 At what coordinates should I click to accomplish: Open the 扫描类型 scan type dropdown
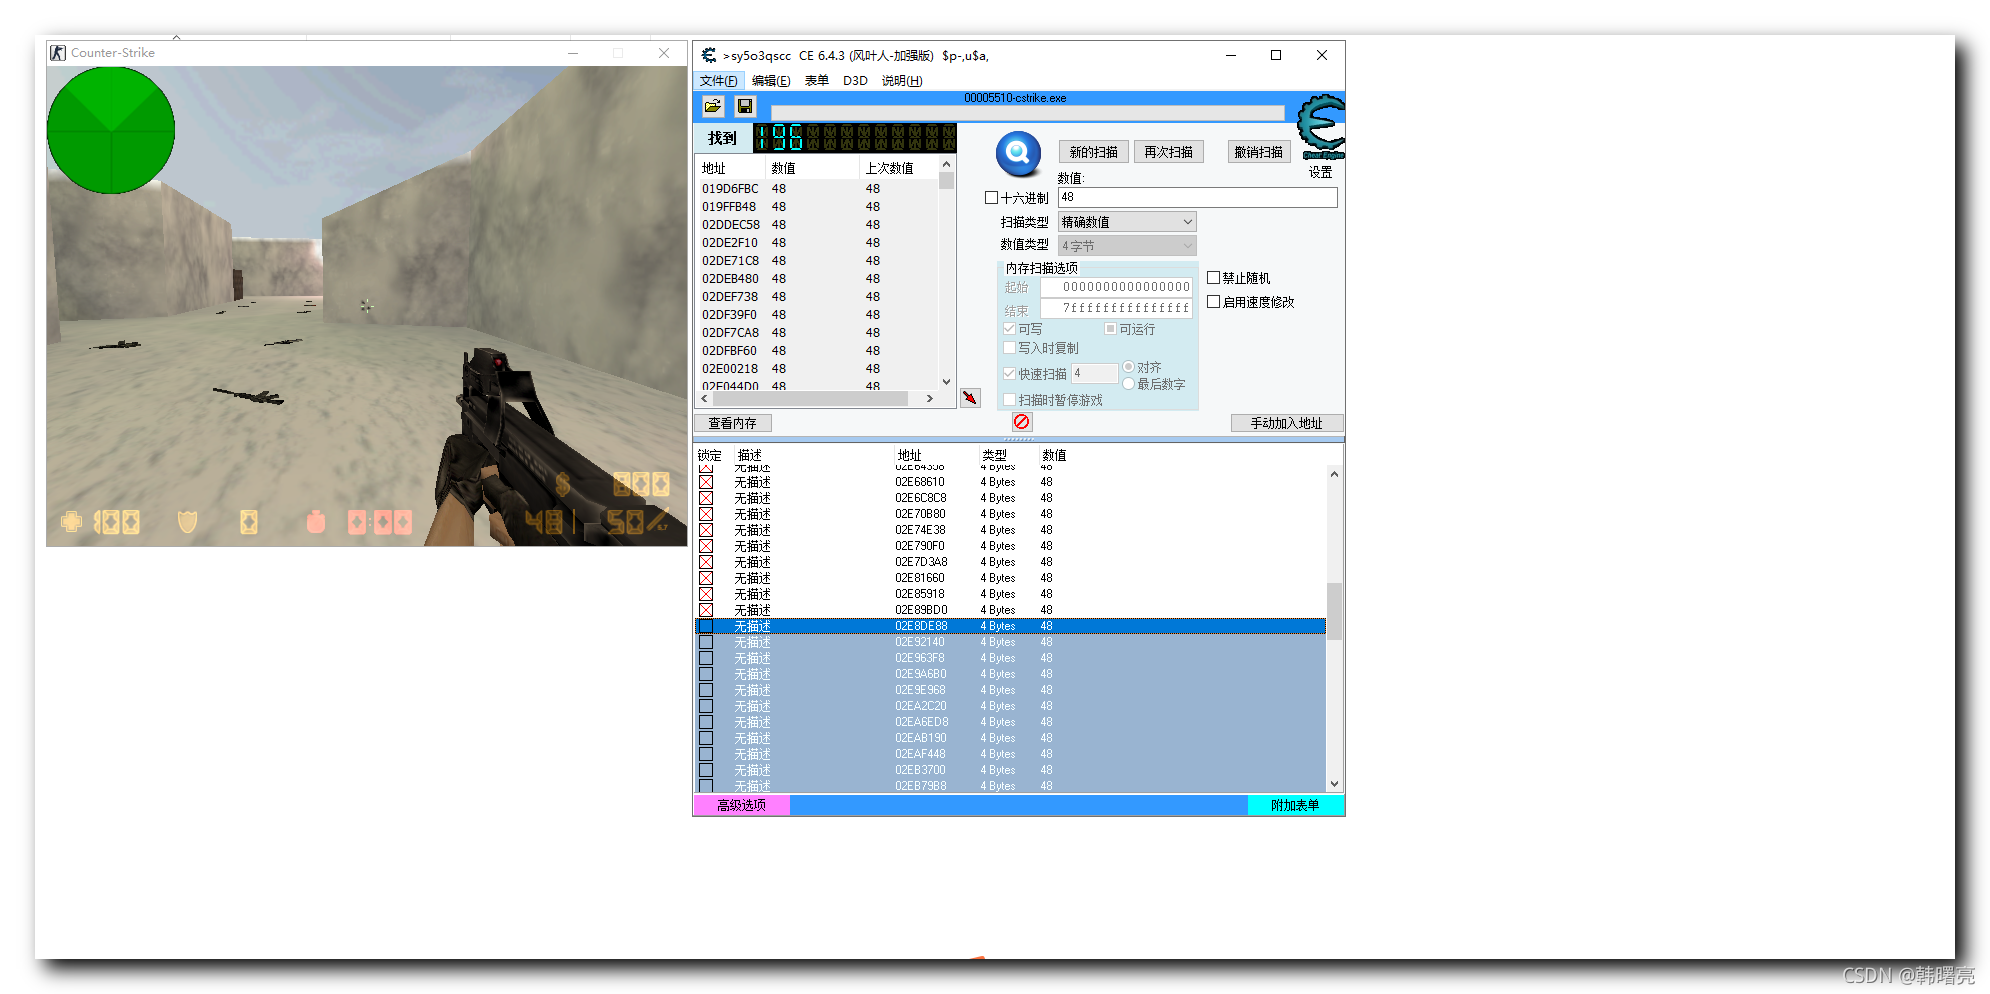pyautogui.click(x=1127, y=222)
